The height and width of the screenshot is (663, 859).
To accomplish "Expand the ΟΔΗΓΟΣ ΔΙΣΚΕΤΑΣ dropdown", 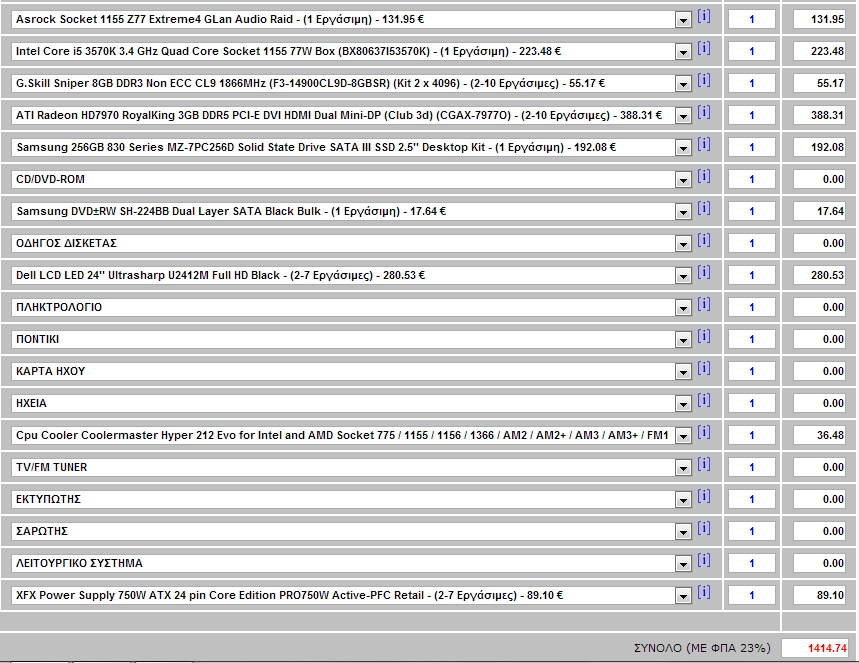I will point(683,244).
